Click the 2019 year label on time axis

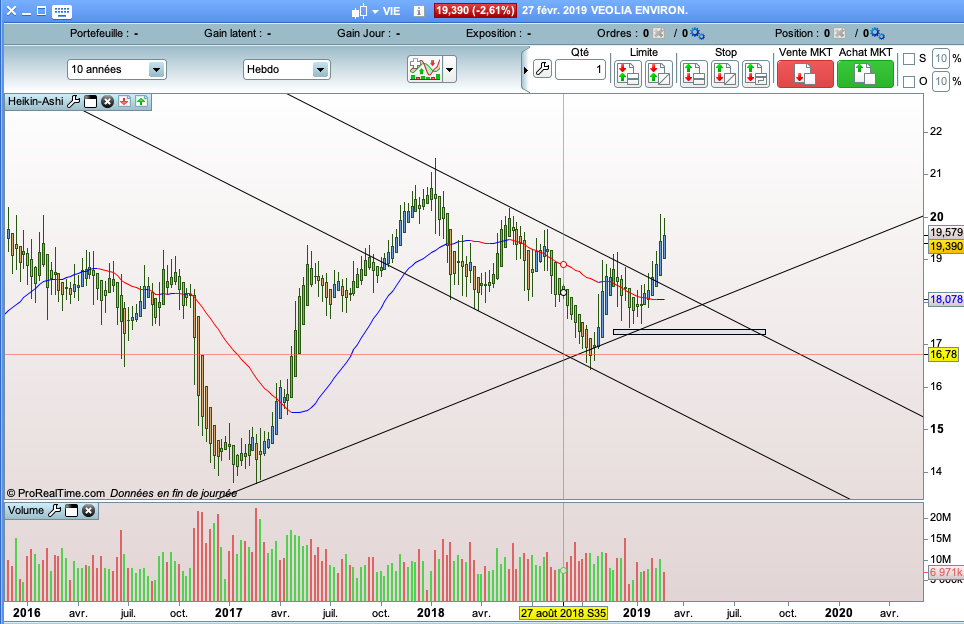(636, 613)
